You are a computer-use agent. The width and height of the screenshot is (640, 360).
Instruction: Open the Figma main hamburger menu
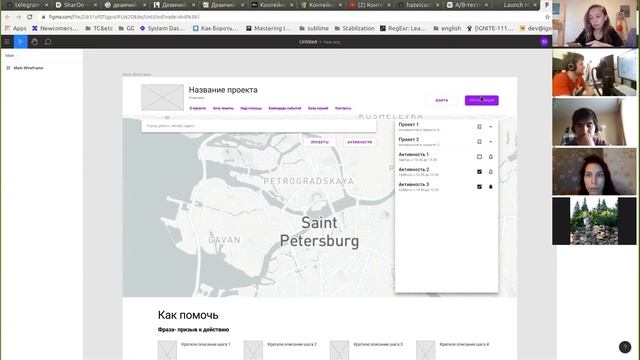point(7,42)
